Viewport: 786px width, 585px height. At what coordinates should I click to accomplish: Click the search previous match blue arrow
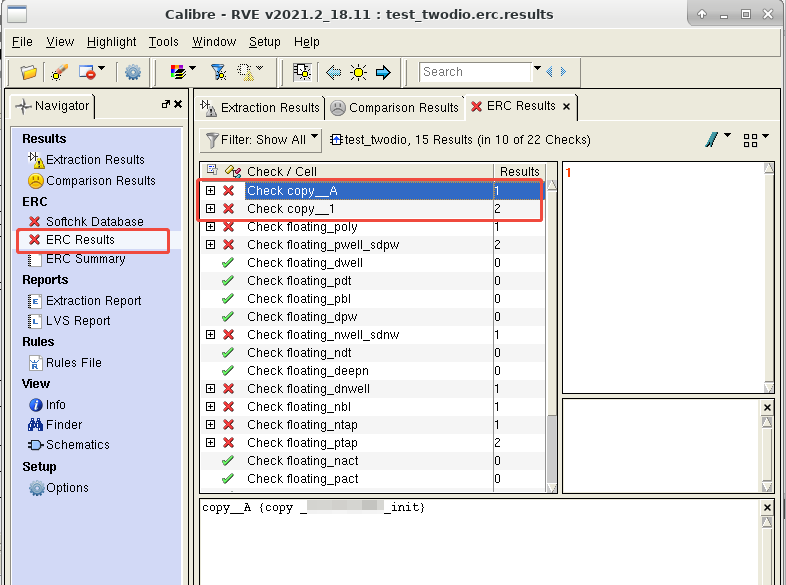(549, 72)
